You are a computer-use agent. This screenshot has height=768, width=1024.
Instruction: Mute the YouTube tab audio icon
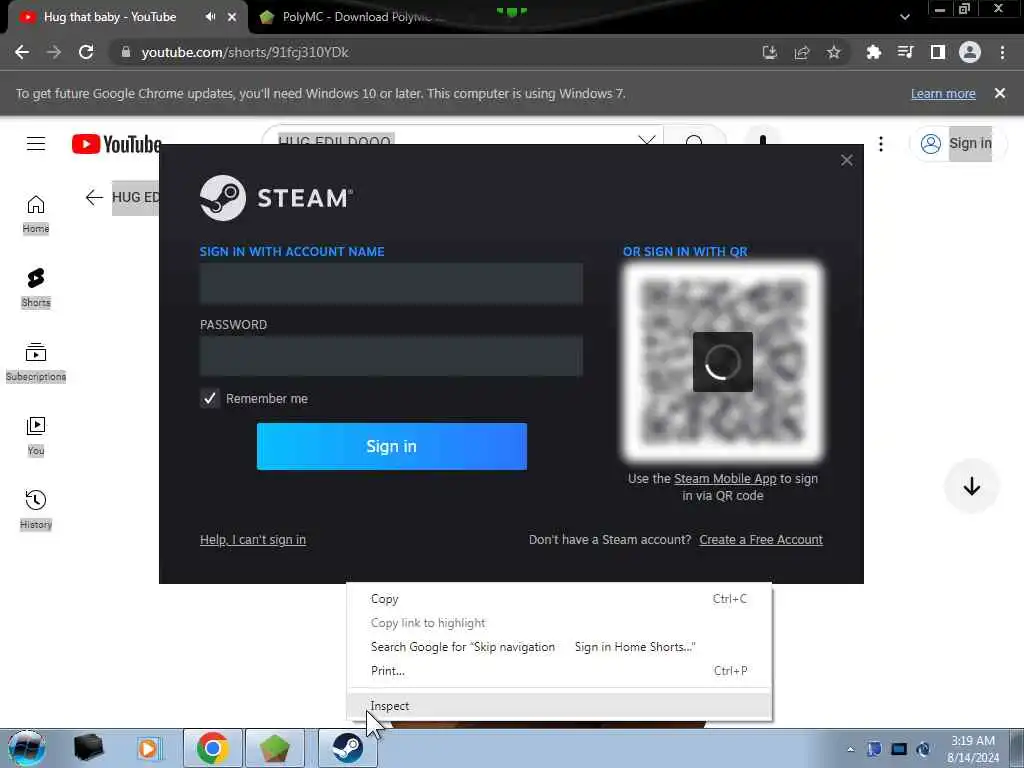[x=210, y=17]
